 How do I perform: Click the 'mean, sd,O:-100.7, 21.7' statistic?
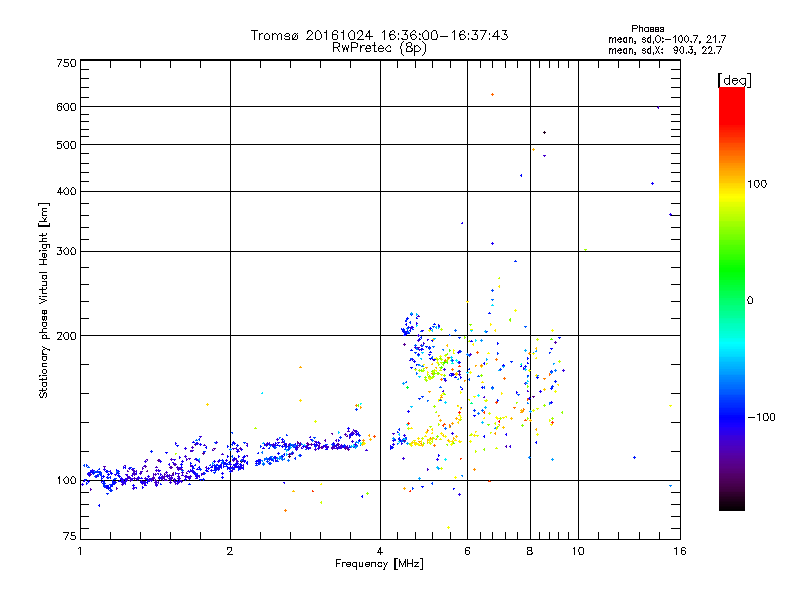[x=667, y=39]
